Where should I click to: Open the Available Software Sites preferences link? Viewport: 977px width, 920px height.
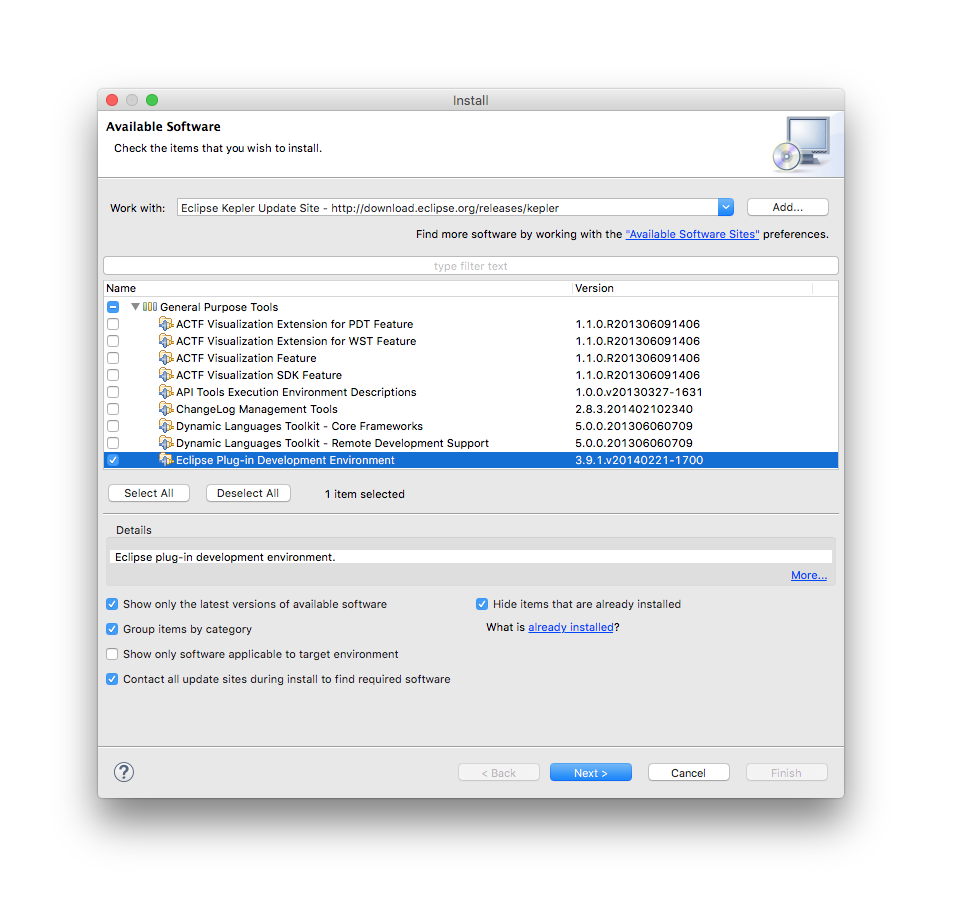point(692,234)
